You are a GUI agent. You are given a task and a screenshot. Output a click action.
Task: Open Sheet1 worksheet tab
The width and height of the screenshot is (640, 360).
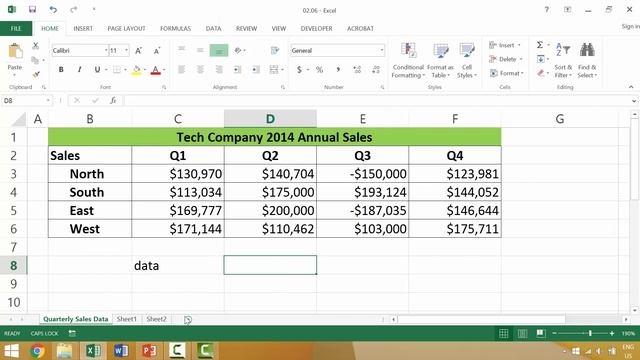click(x=127, y=319)
